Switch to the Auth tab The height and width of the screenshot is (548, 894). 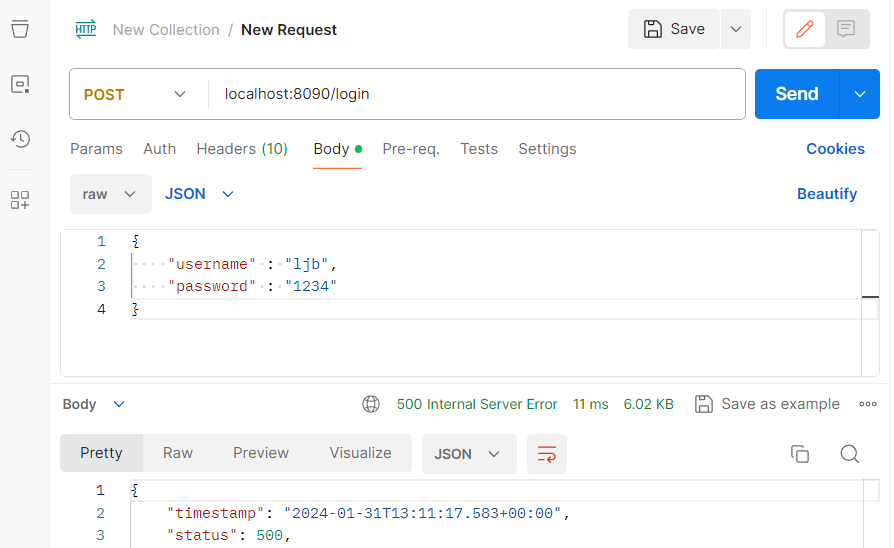point(160,149)
